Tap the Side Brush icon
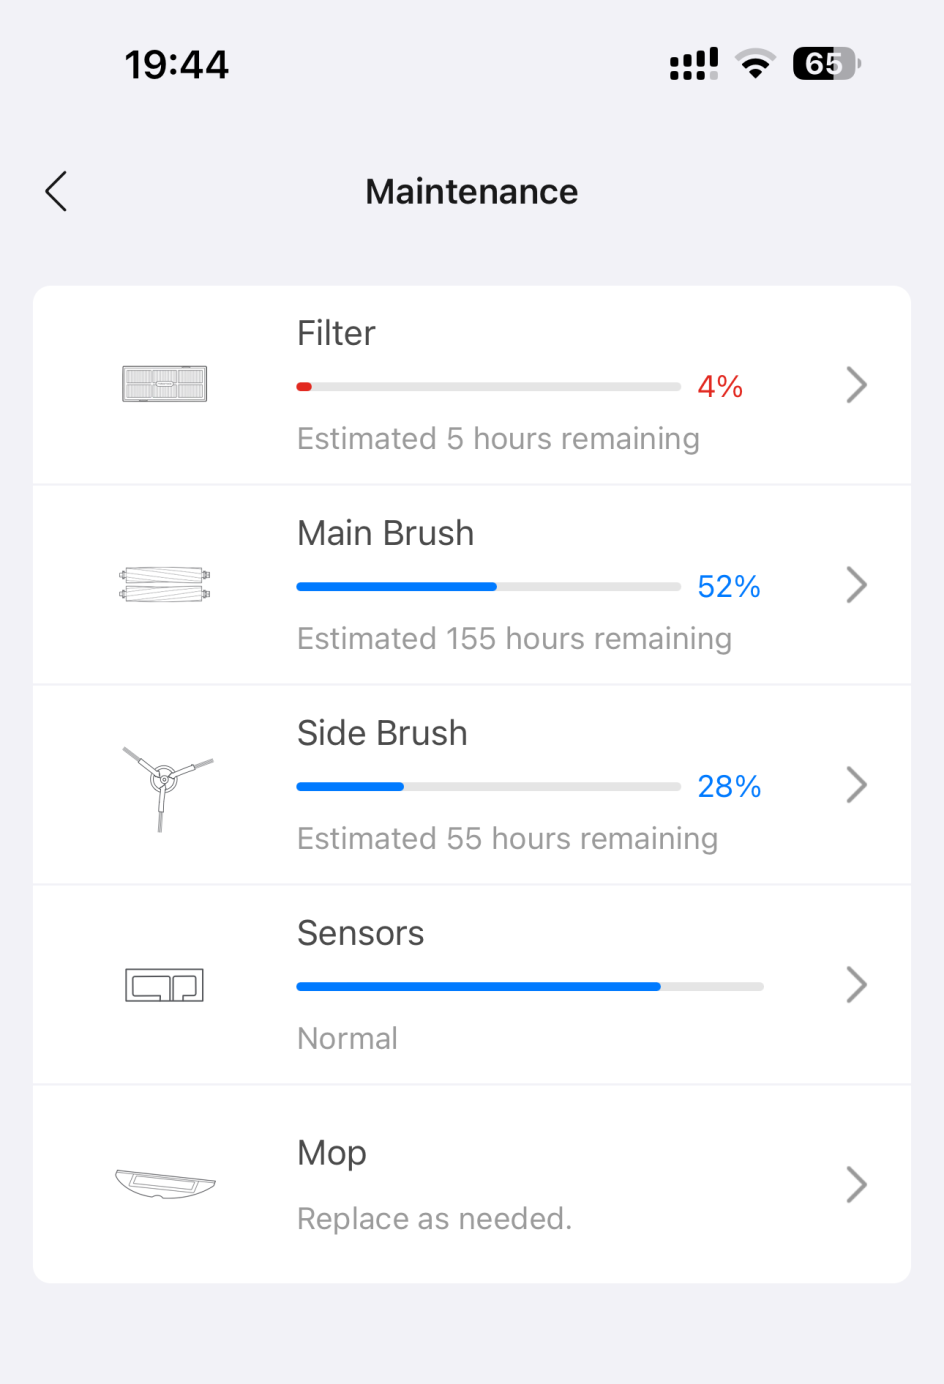The height and width of the screenshot is (1384, 944). 165,783
